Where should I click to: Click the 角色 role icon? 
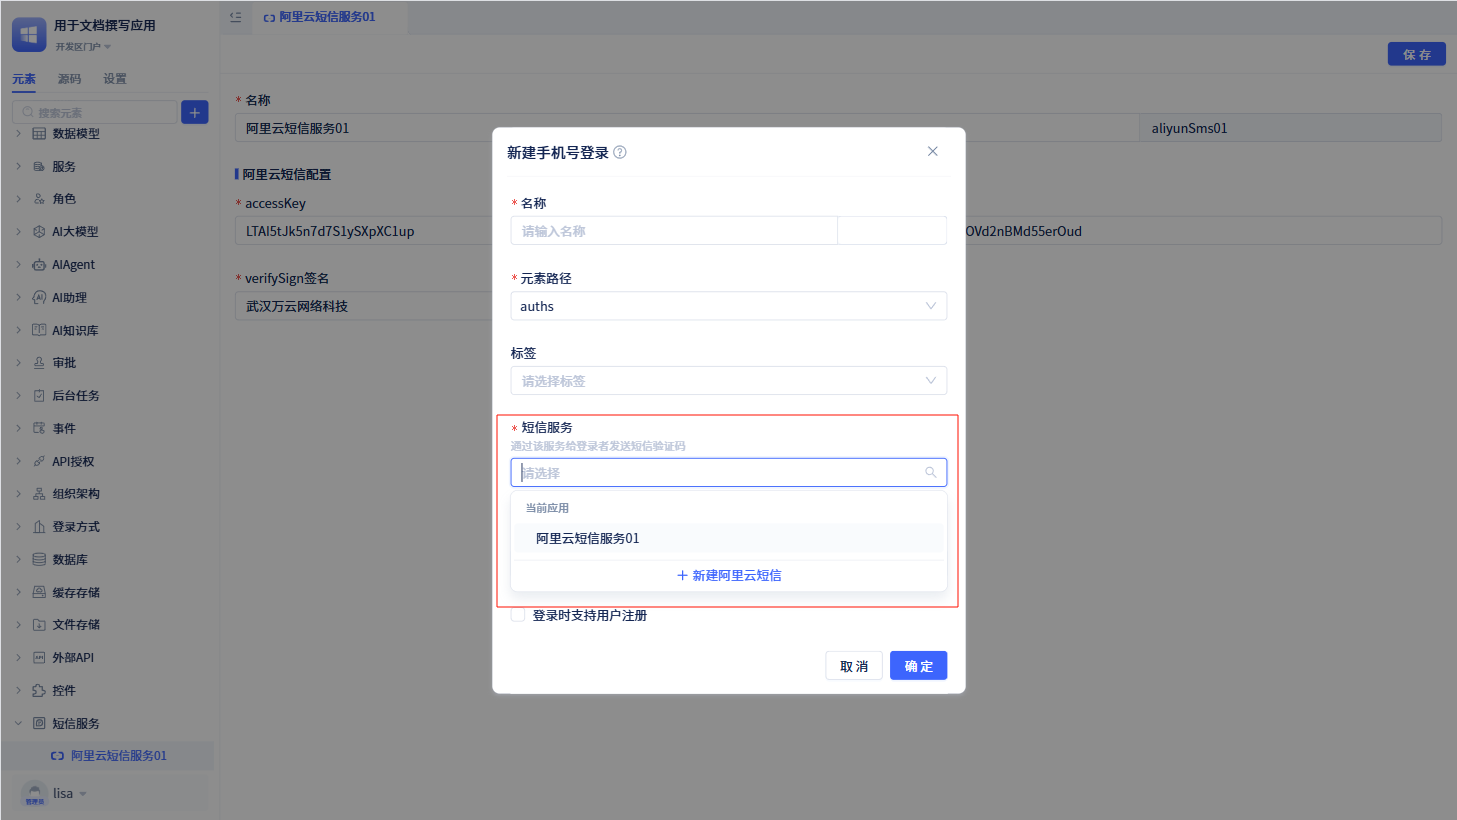tap(39, 199)
